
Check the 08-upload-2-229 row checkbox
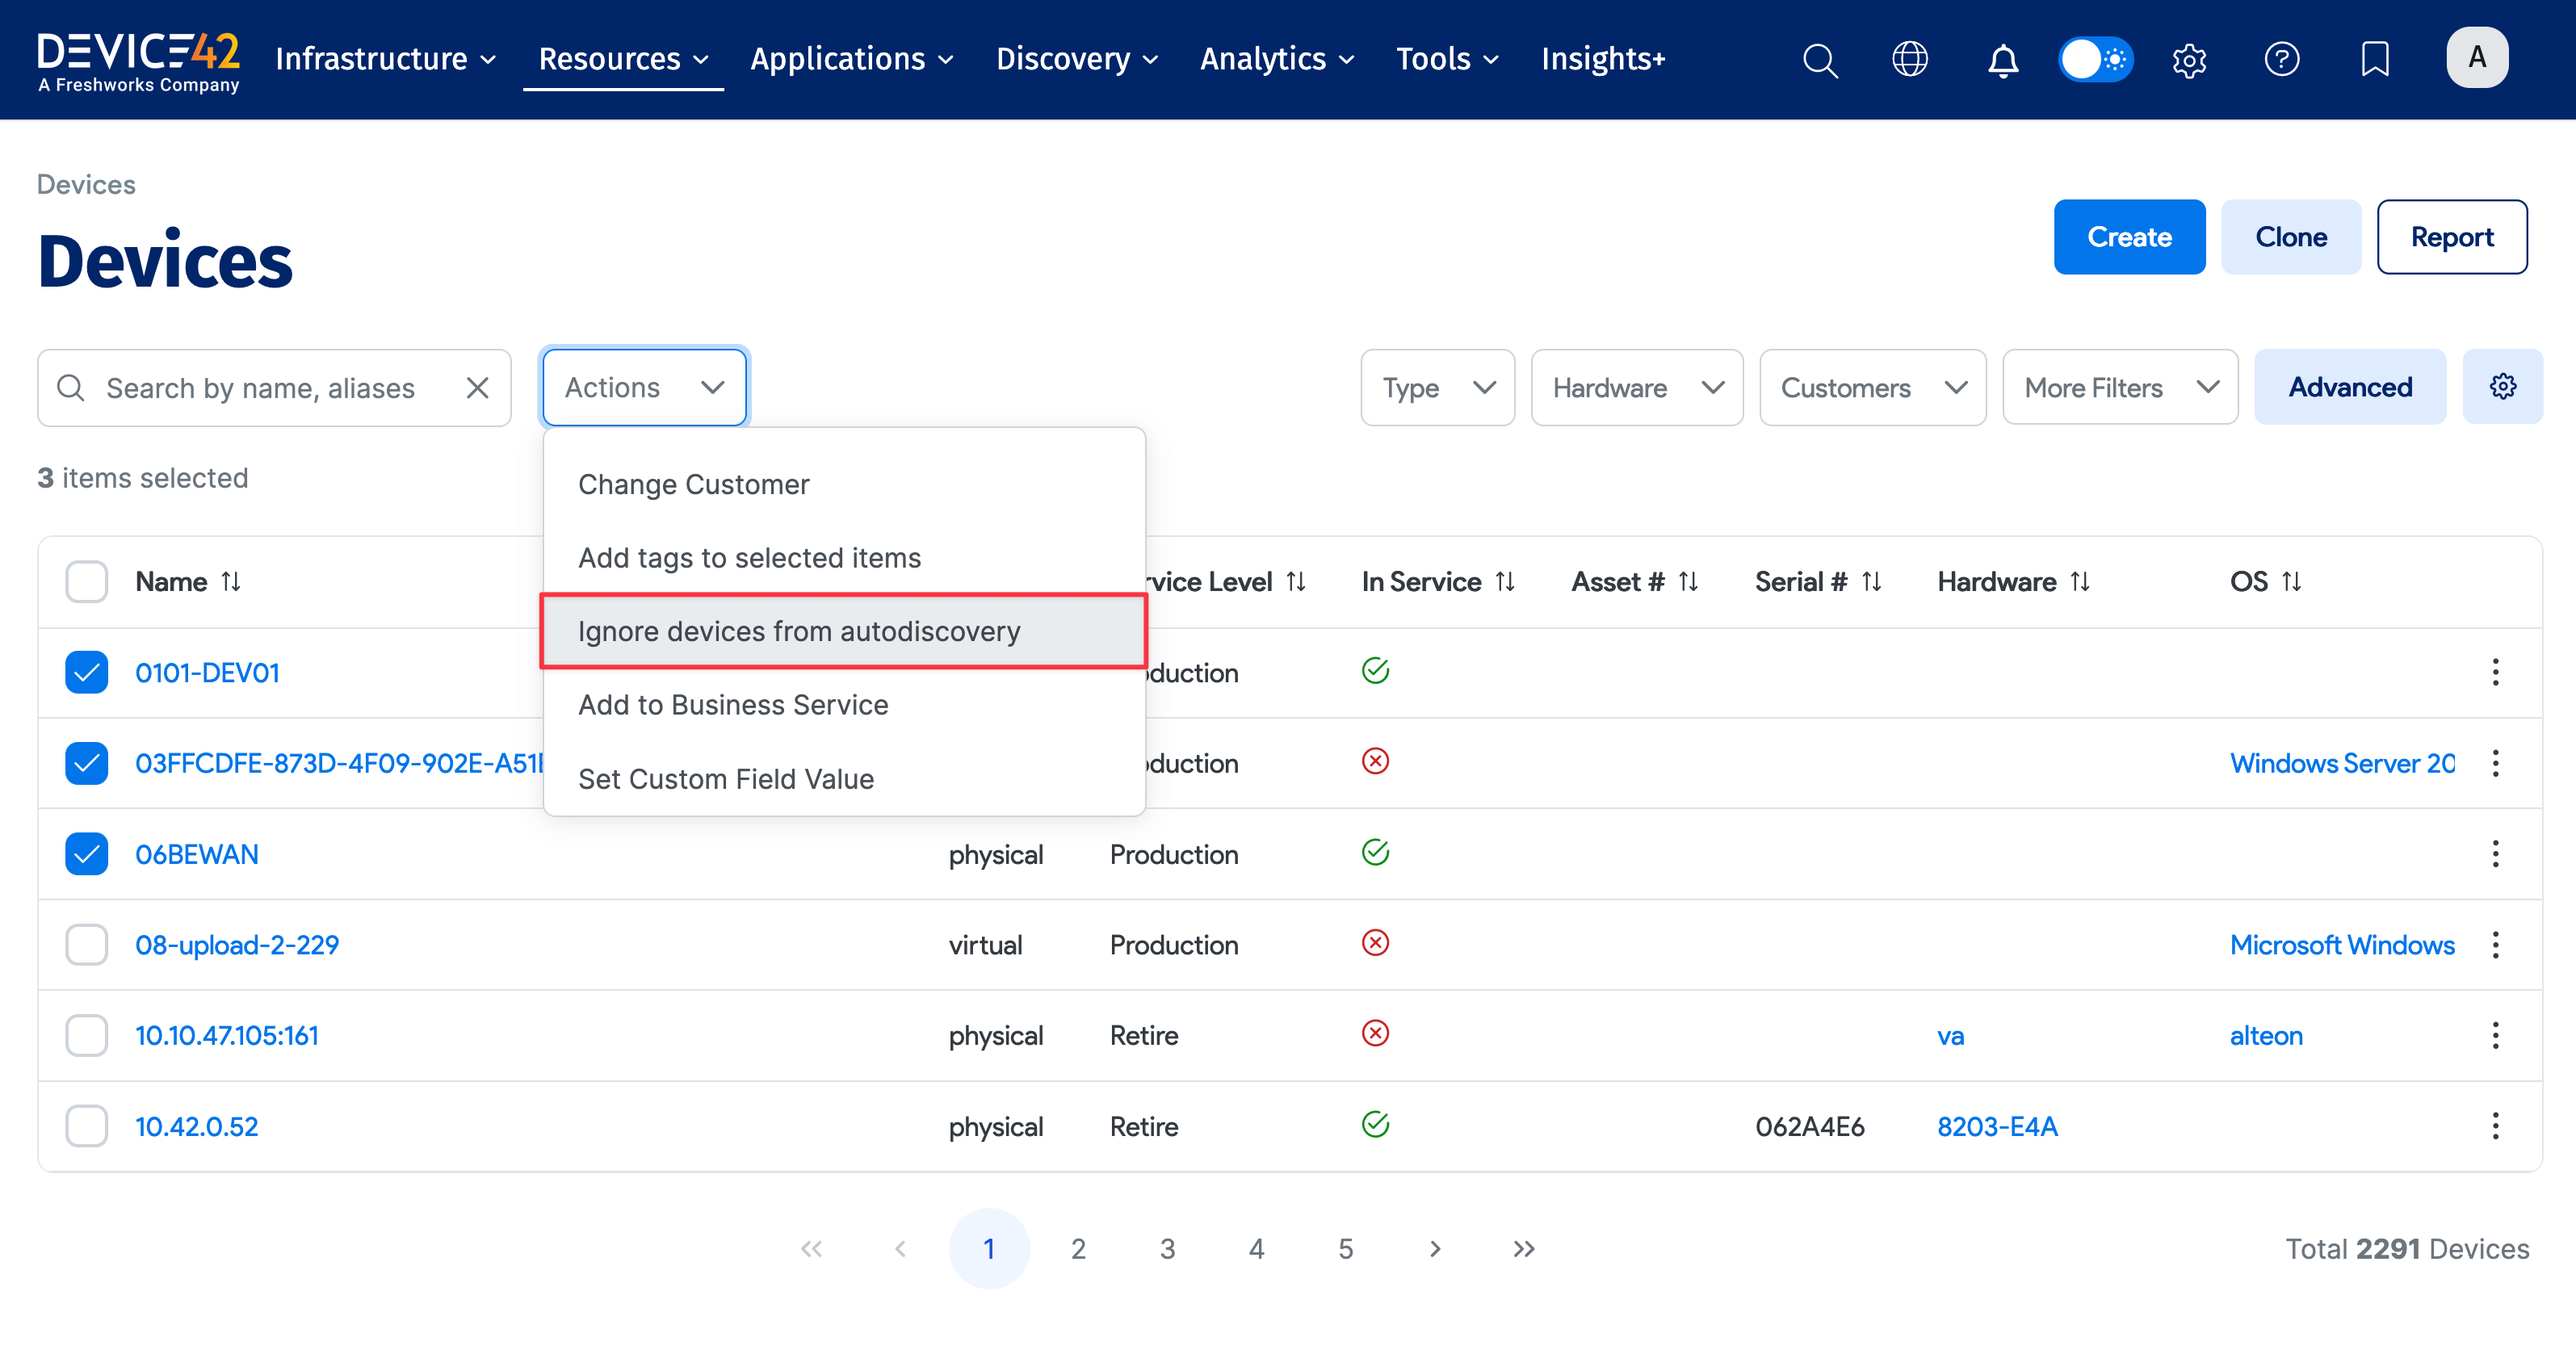point(87,945)
